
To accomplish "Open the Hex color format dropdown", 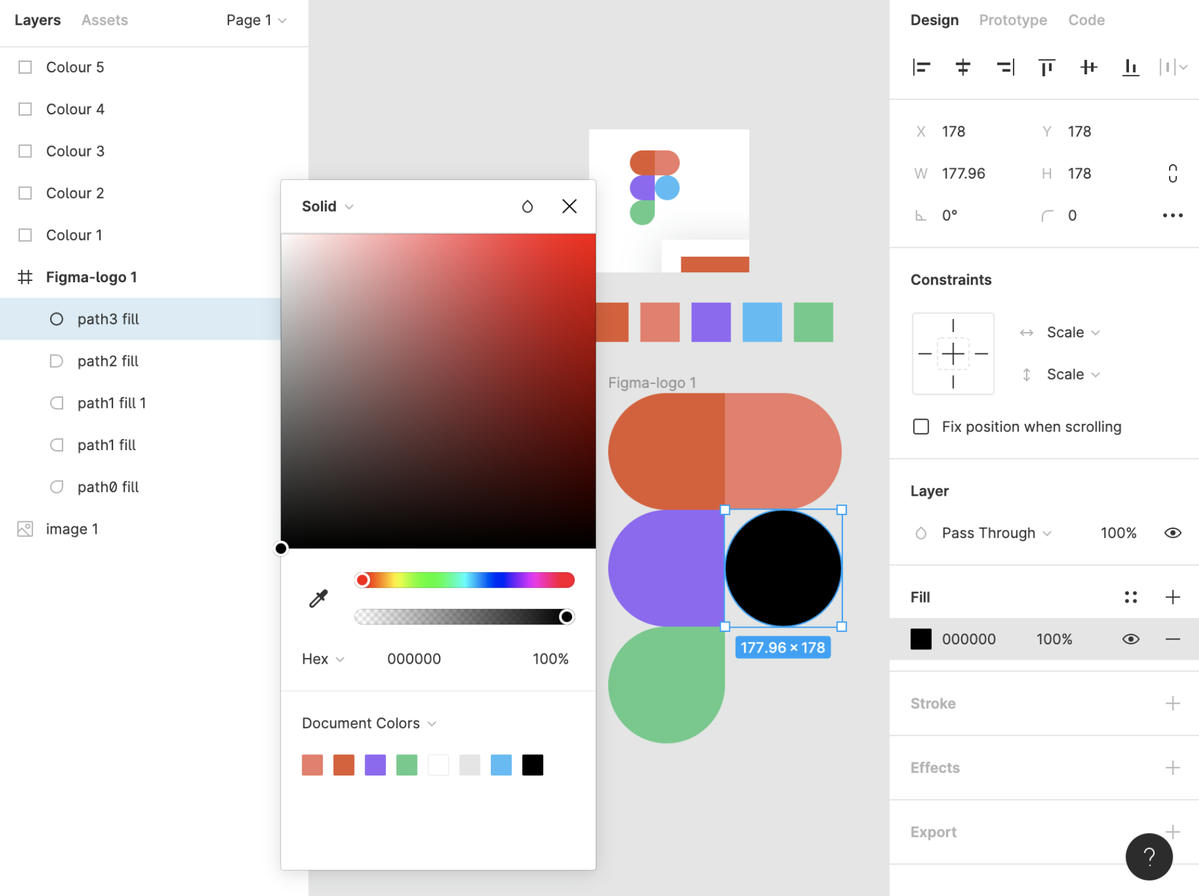I will (323, 659).
